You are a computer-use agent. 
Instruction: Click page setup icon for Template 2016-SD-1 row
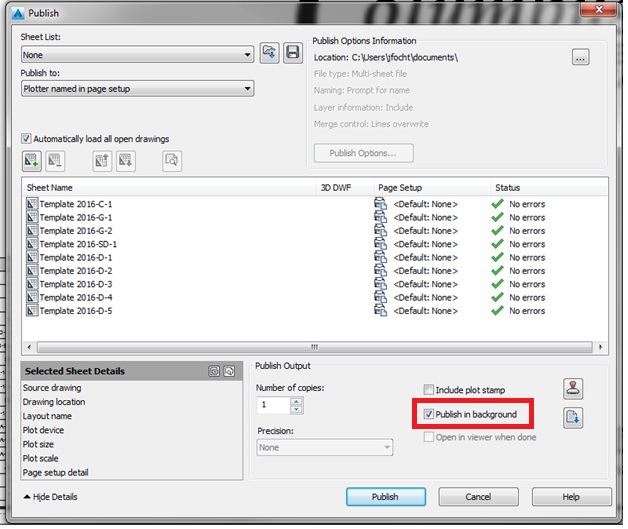(380, 244)
